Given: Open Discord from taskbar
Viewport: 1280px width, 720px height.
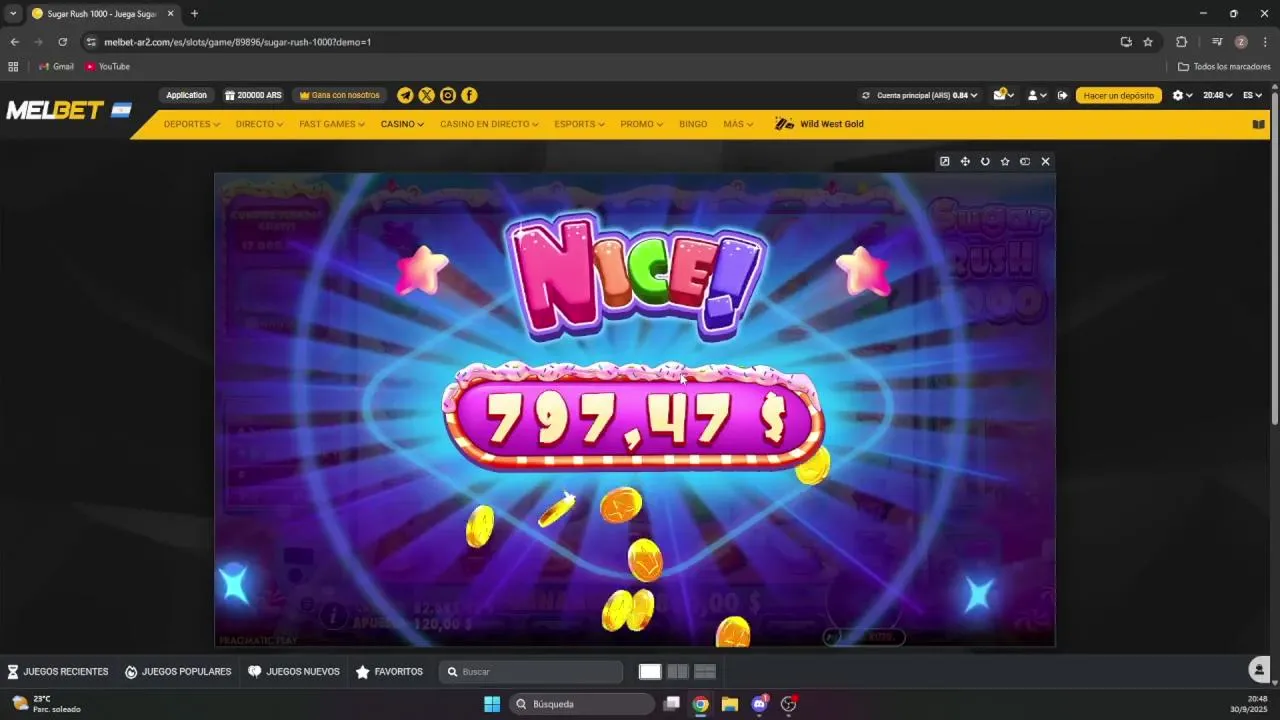Looking at the screenshot, I should click(x=759, y=704).
